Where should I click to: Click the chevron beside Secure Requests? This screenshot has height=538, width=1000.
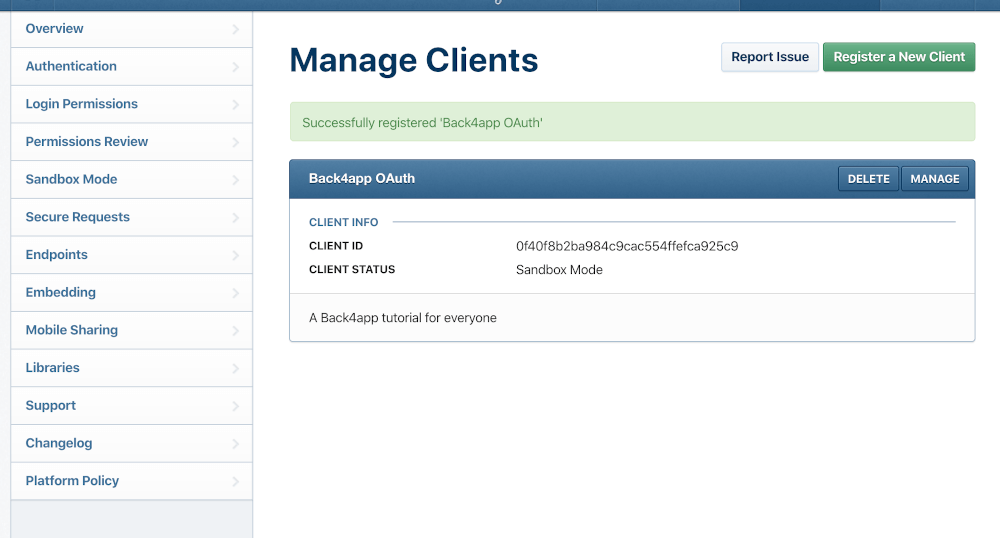click(235, 217)
